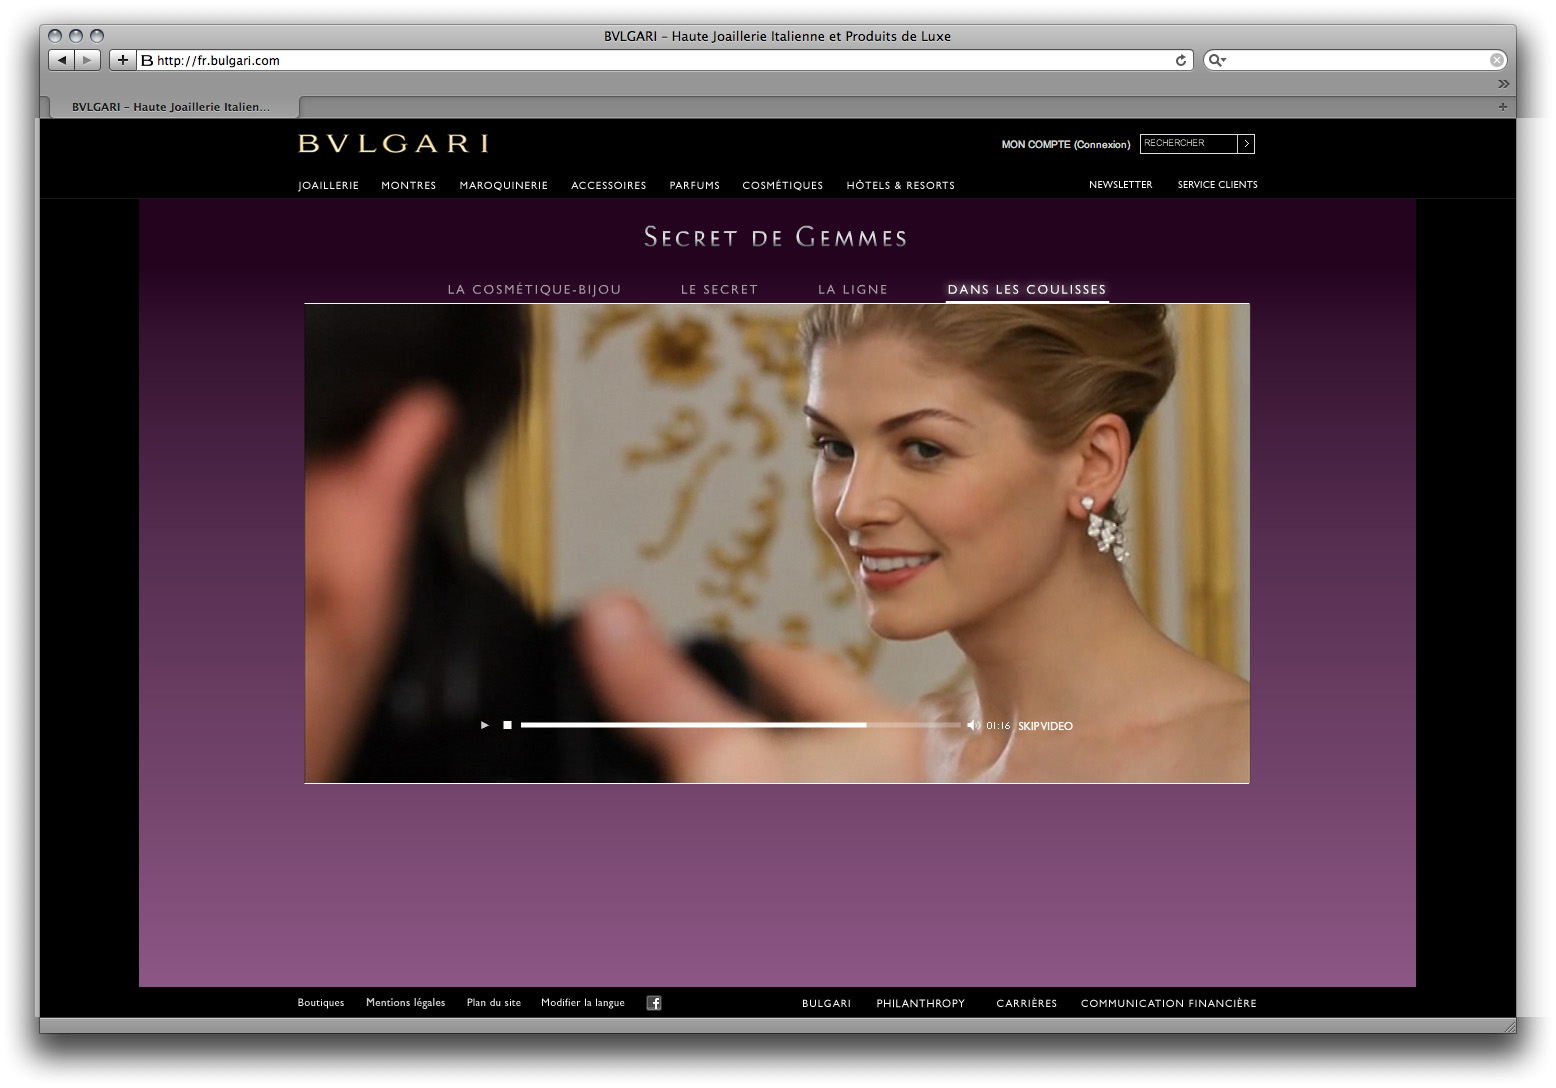
Task: Expand the browser search magnifier dropdown
Action: (x=1216, y=60)
